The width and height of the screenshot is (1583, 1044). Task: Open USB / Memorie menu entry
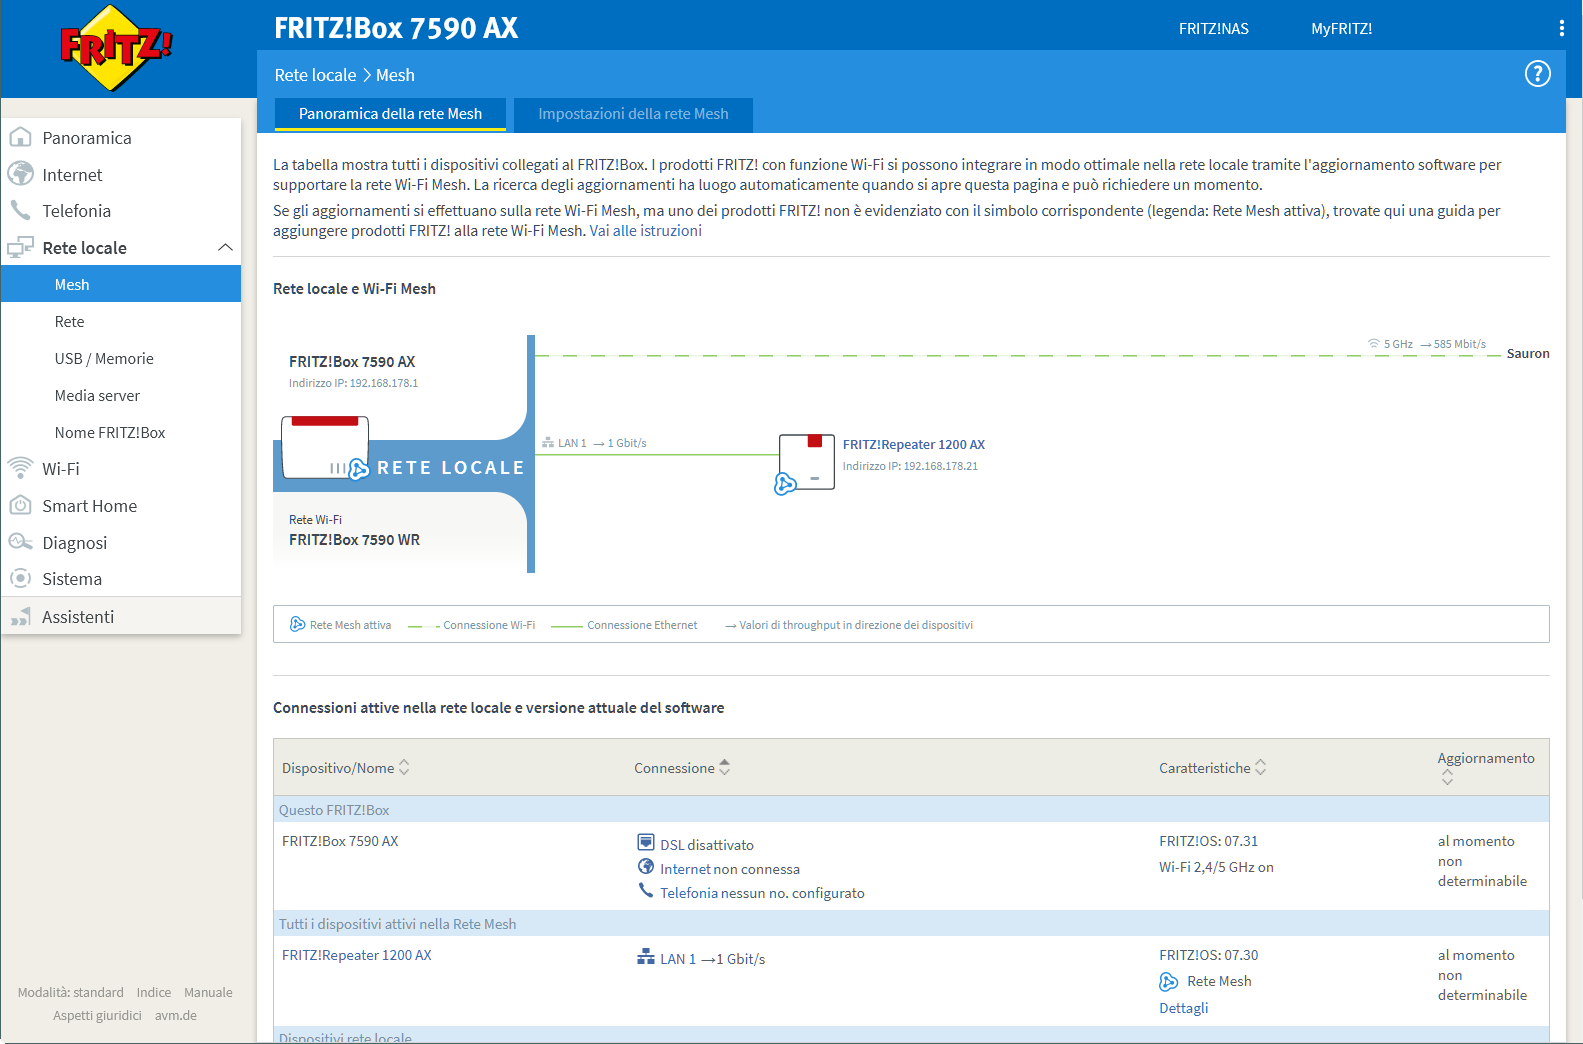pos(104,359)
